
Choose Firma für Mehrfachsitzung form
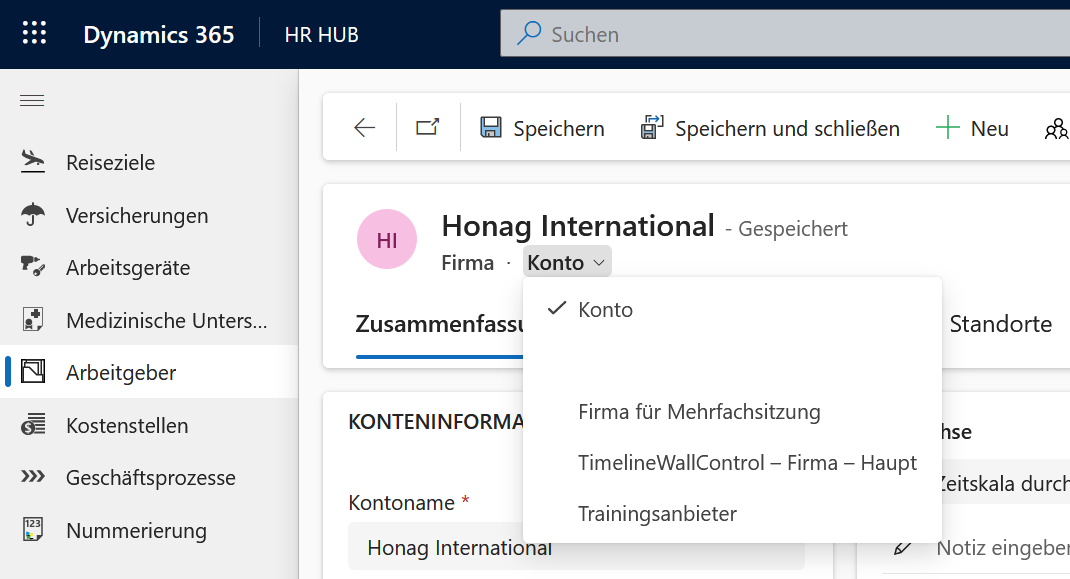pos(698,411)
